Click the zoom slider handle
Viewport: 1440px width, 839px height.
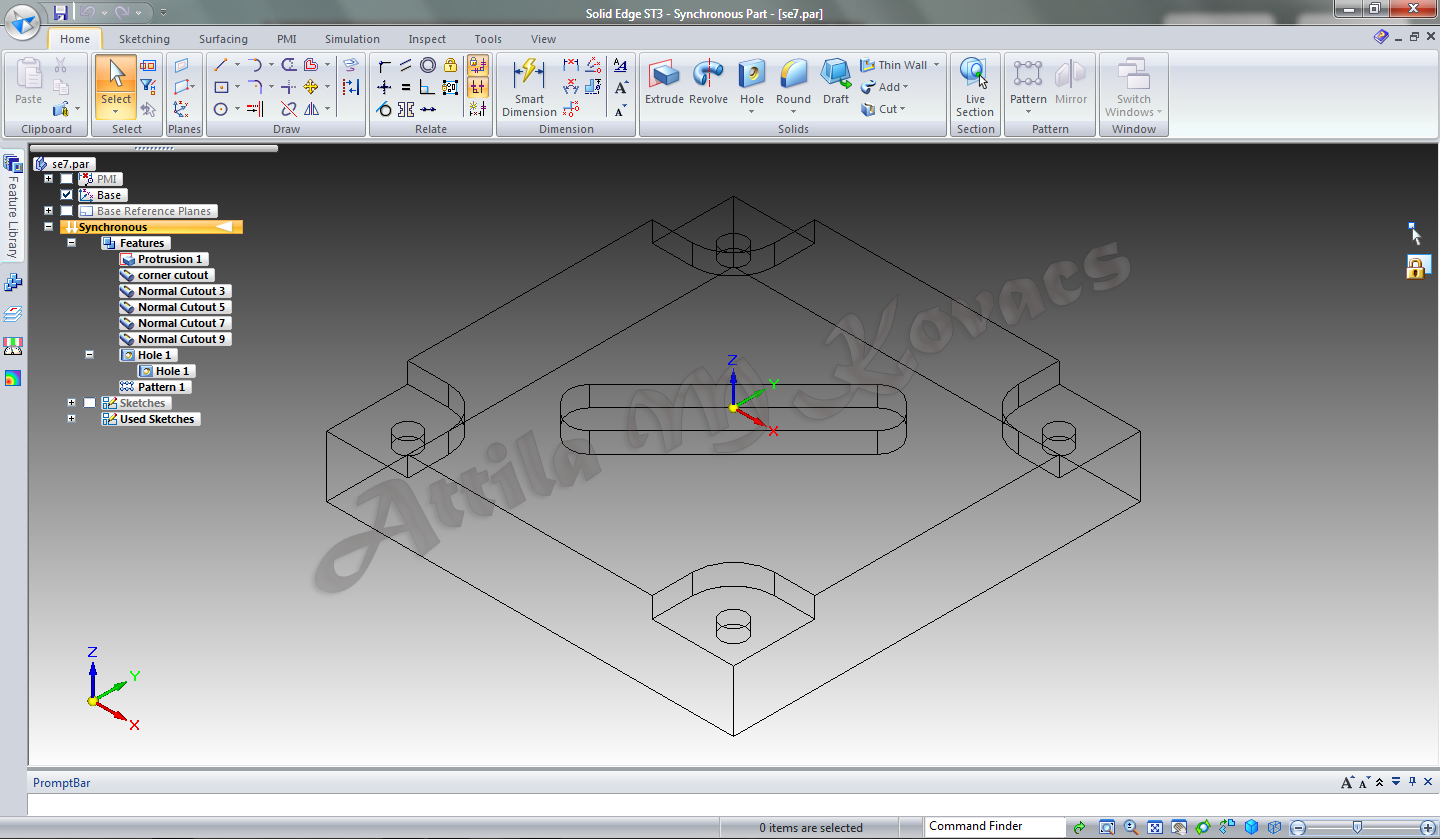[1357, 827]
